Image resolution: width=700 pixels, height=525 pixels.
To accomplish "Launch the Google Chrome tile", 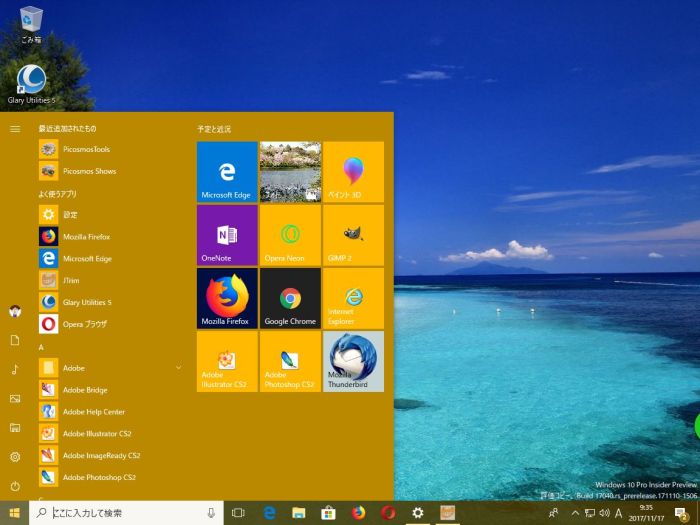I will [x=290, y=298].
